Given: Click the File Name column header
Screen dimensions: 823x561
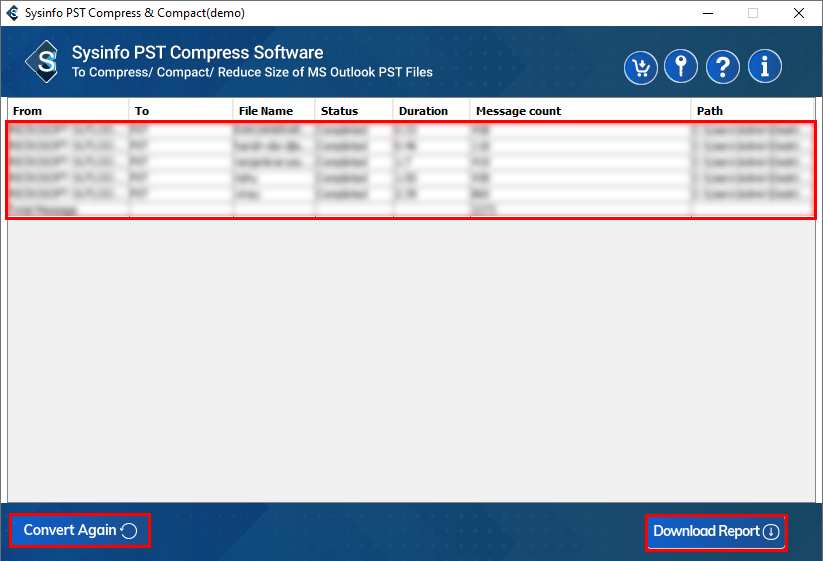Looking at the screenshot, I should (x=273, y=111).
